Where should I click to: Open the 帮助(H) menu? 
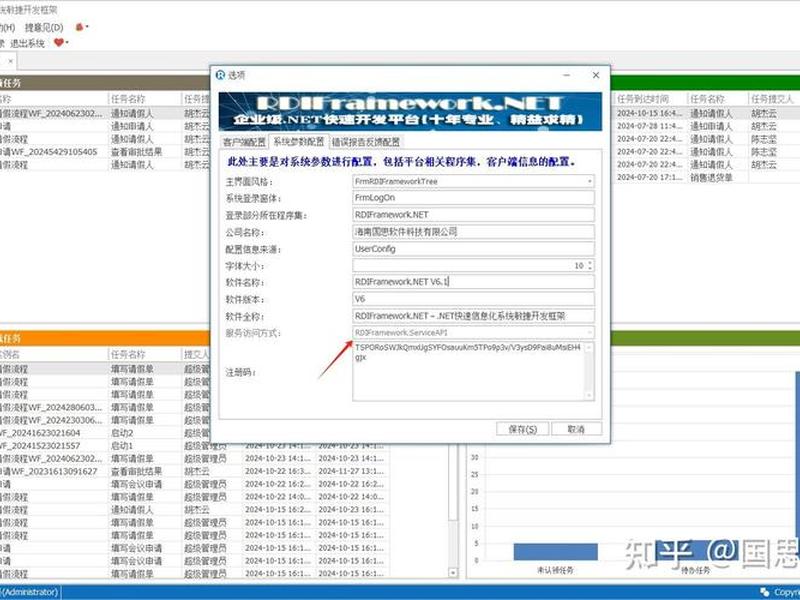(x=7, y=28)
